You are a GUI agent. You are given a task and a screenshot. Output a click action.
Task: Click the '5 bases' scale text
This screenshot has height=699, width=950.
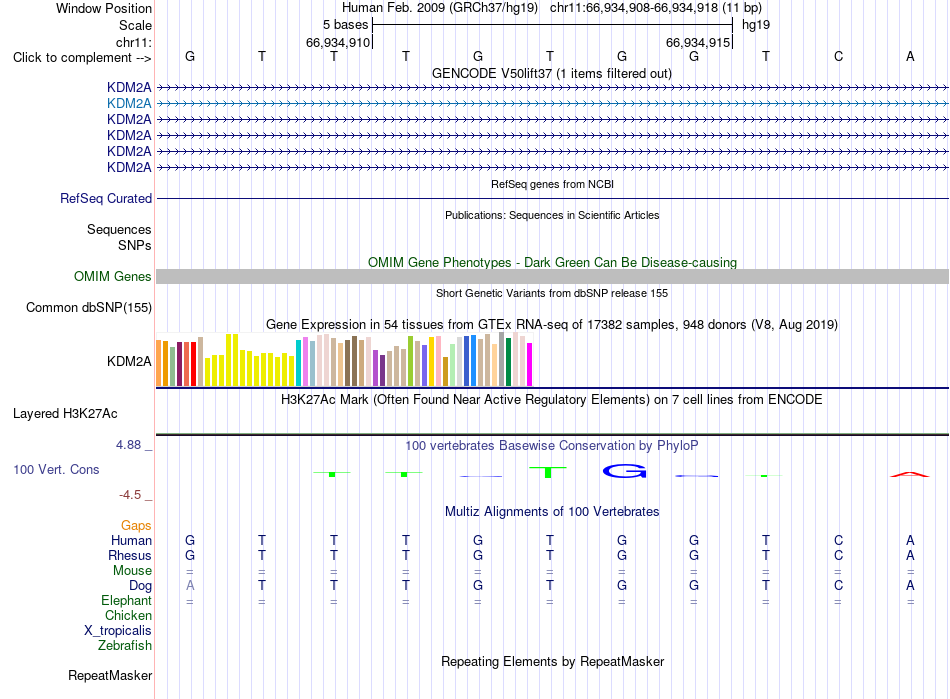coord(345,25)
